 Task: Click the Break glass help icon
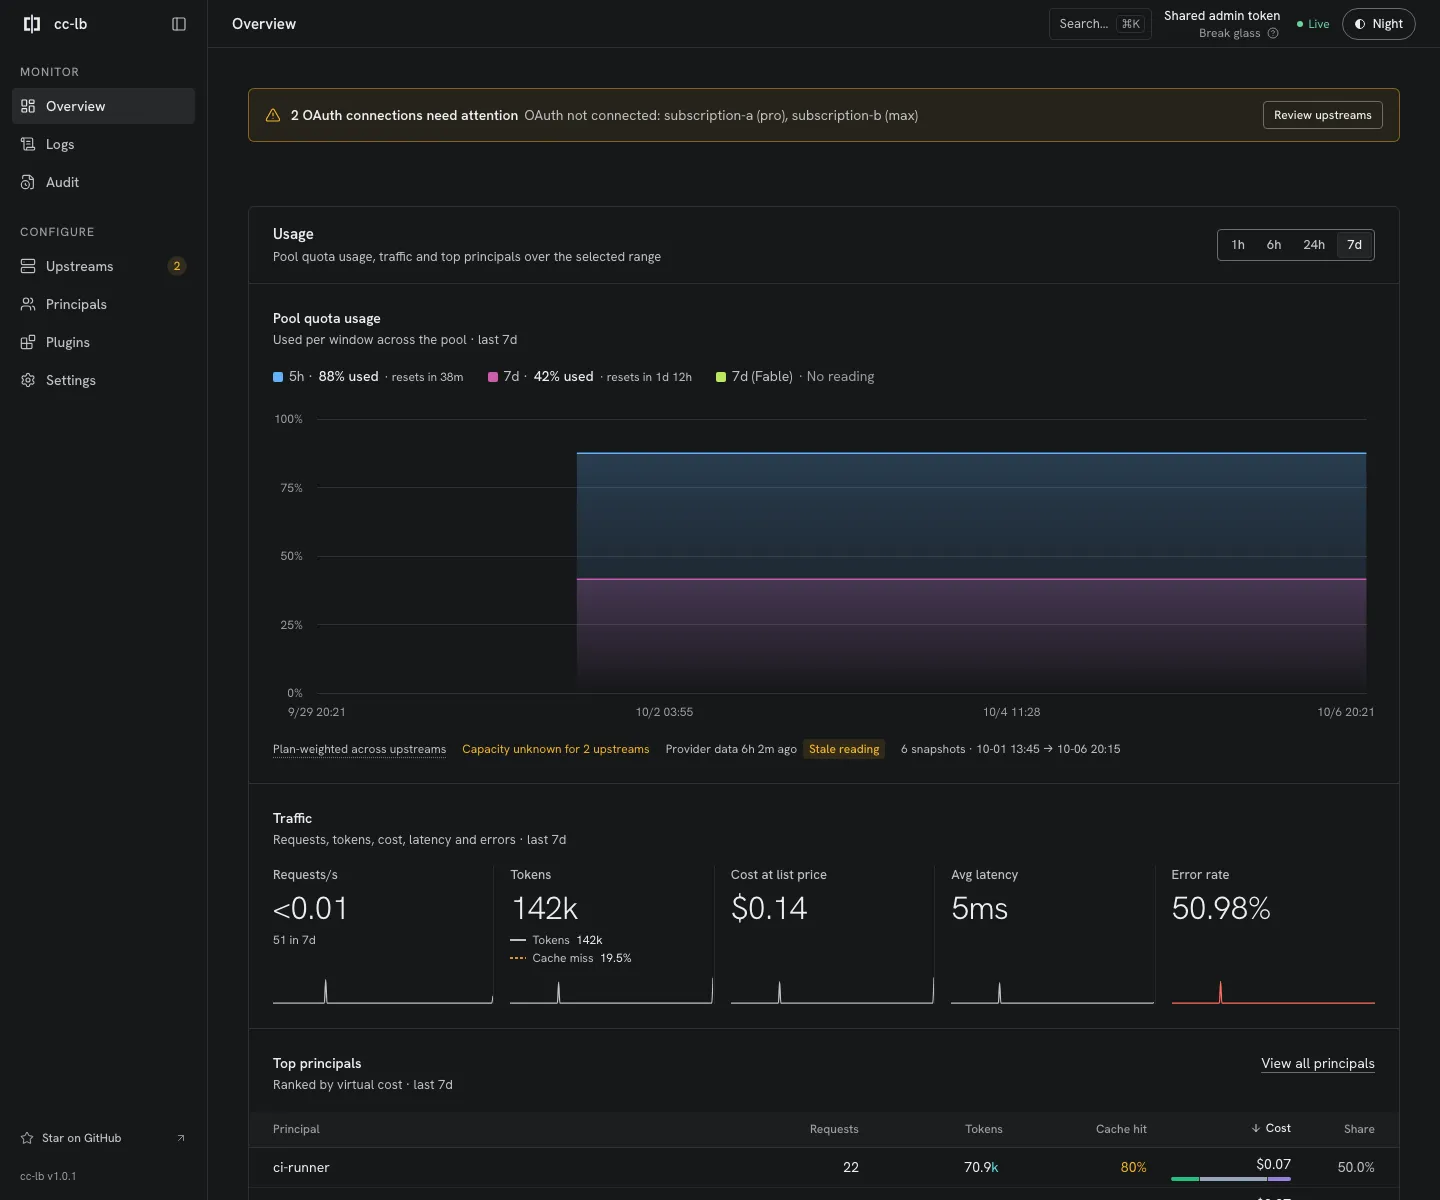(x=1273, y=33)
